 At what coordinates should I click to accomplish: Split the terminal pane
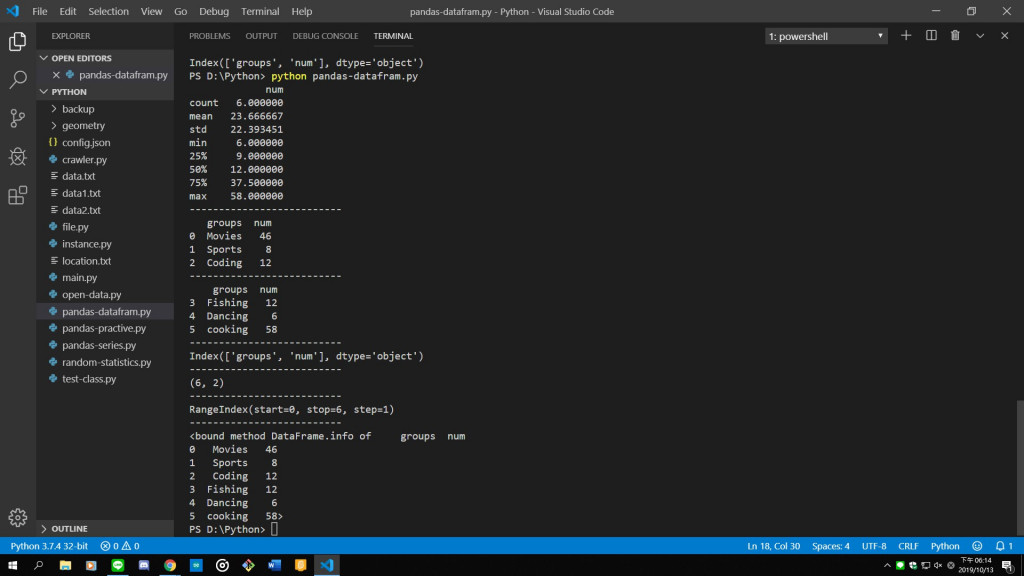pos(931,36)
